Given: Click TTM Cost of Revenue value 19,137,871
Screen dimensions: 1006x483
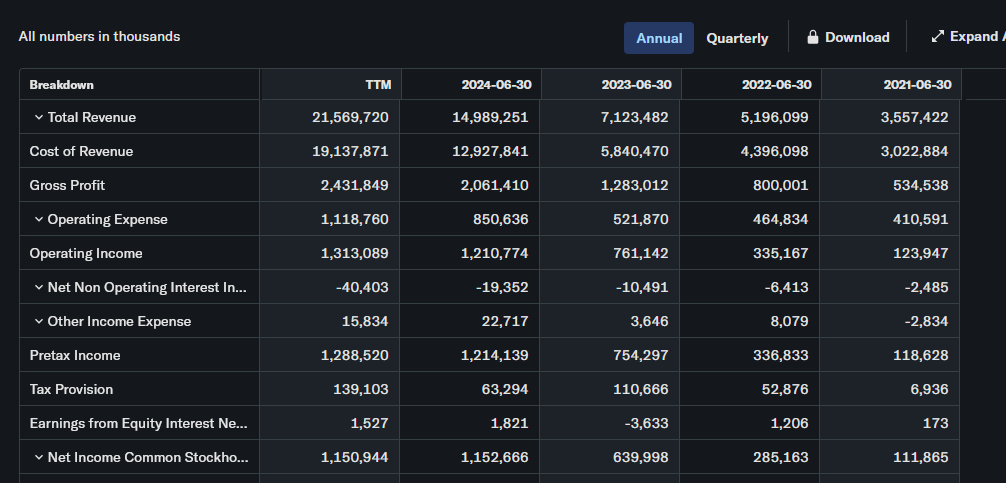Looking at the screenshot, I should tap(350, 151).
